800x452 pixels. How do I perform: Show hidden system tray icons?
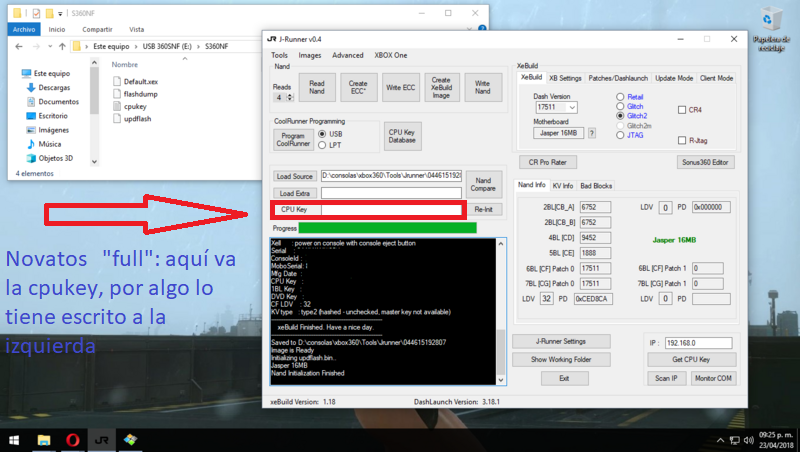click(720, 440)
